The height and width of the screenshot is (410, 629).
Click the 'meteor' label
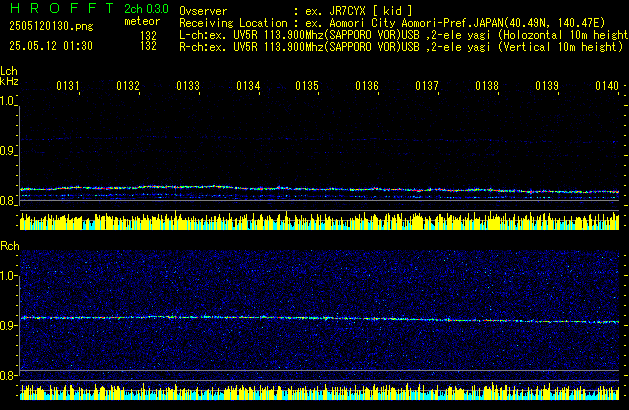[142, 21]
